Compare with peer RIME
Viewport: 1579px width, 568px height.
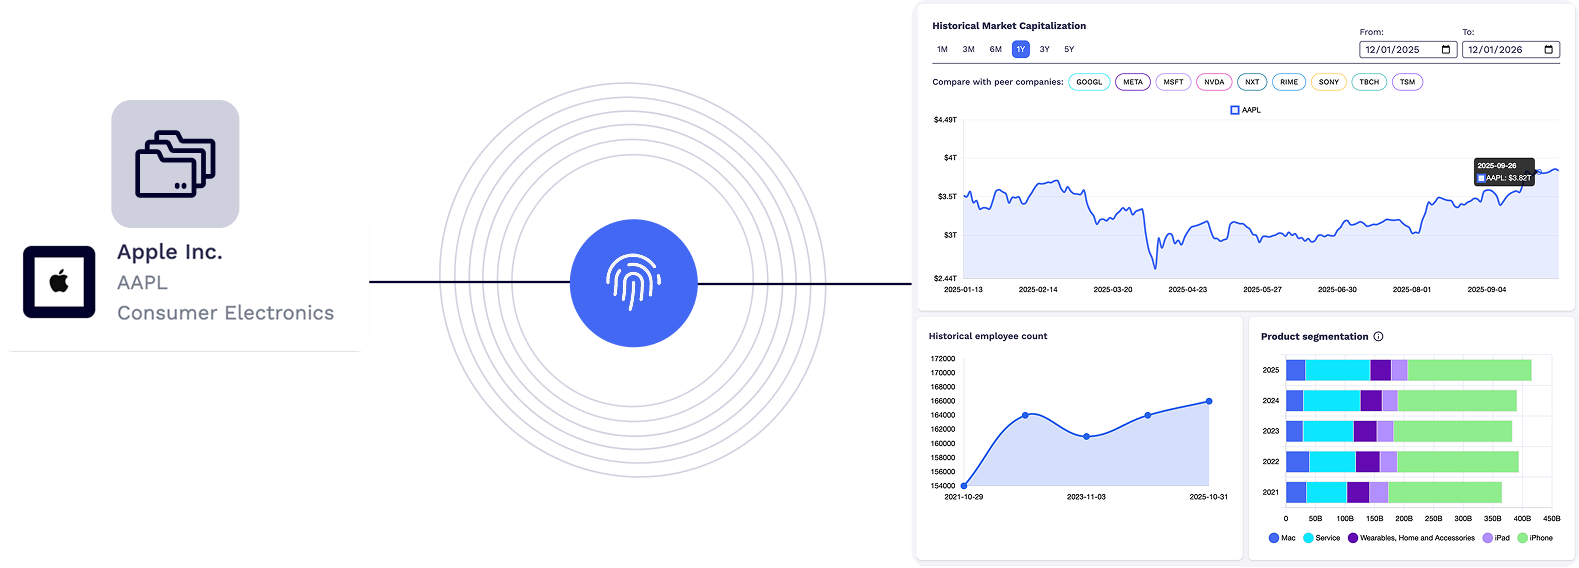coord(1289,82)
